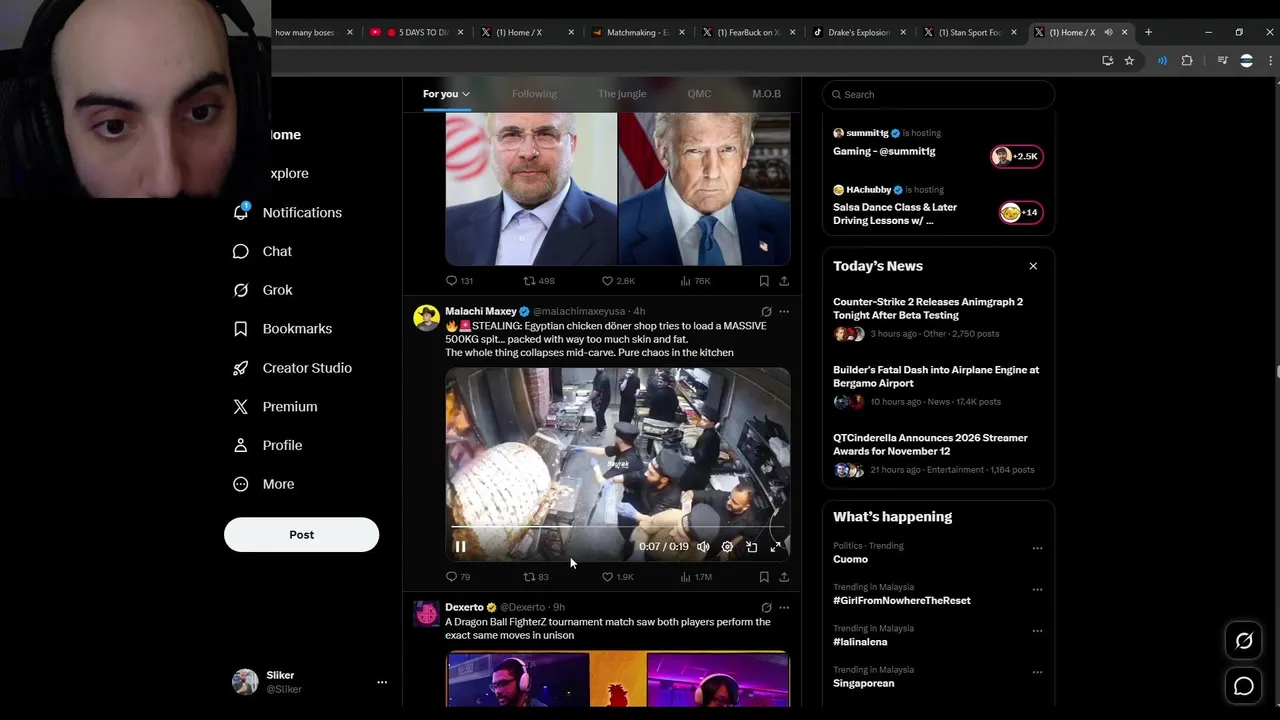Open a new browser tab

coord(1148,32)
